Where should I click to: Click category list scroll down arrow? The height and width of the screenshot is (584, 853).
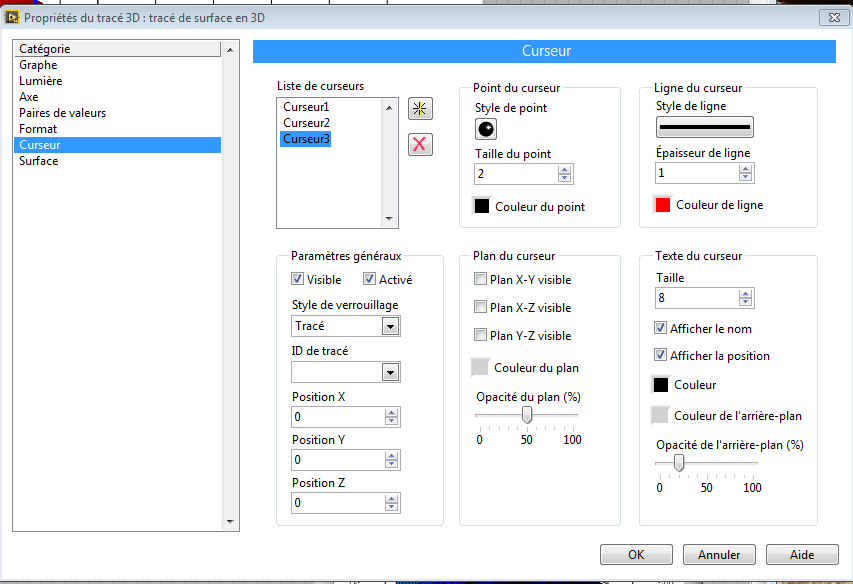coord(230,522)
